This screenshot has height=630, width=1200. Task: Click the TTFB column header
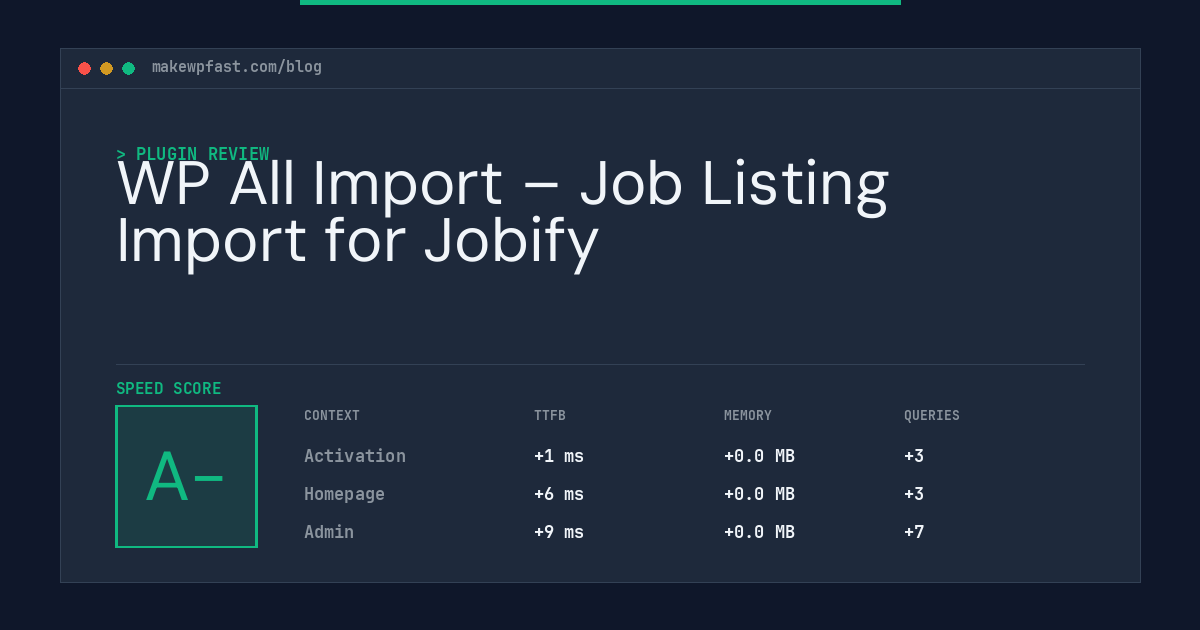coord(550,415)
